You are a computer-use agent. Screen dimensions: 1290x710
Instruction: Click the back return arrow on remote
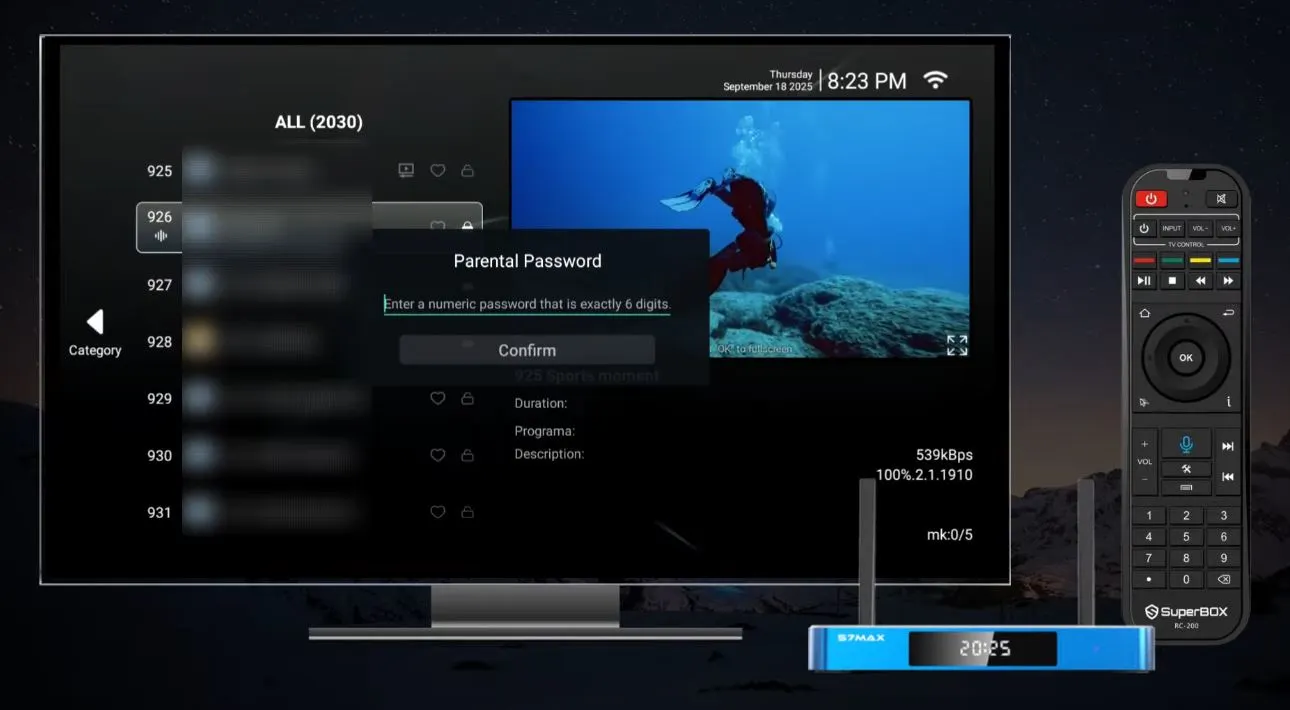click(x=1228, y=313)
